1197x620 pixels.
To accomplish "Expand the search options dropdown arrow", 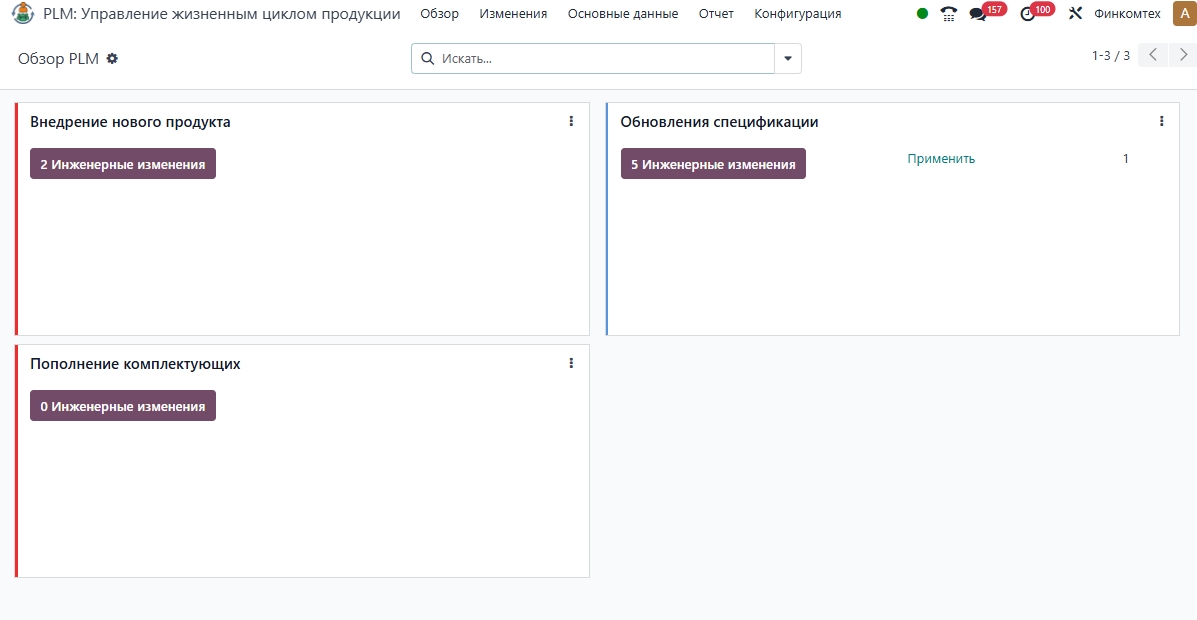I will (788, 59).
